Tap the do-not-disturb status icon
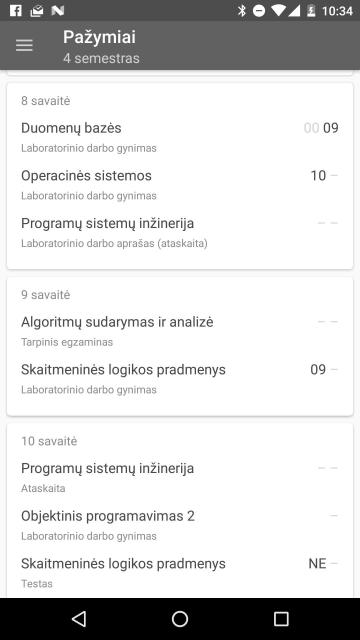The width and height of the screenshot is (360, 640). 259,11
